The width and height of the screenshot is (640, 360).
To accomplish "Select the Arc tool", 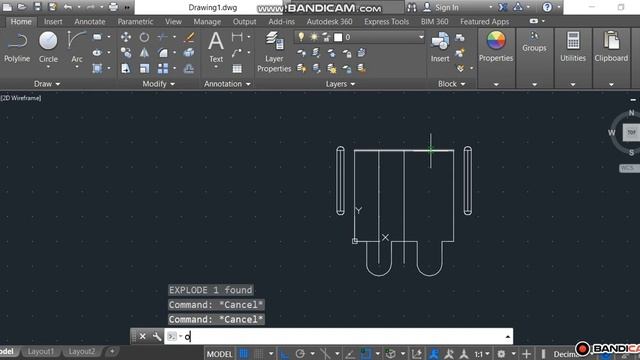I will point(76,47).
